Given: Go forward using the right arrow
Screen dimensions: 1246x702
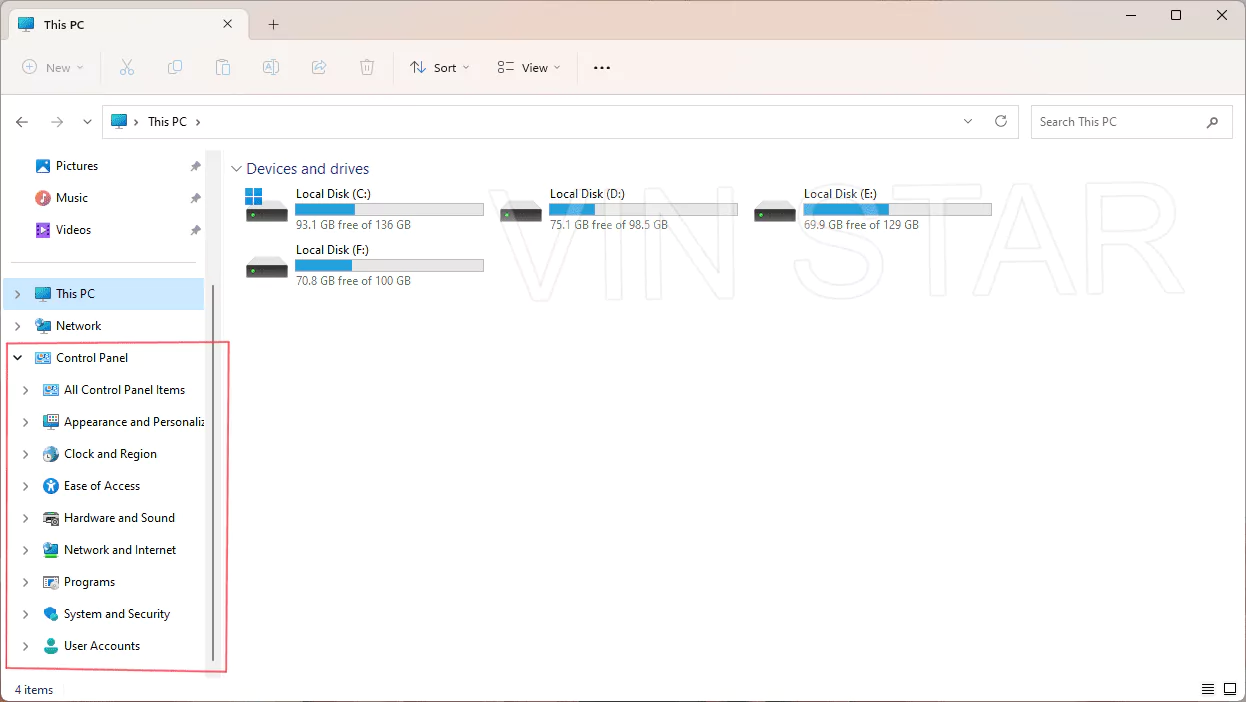Looking at the screenshot, I should [x=57, y=122].
